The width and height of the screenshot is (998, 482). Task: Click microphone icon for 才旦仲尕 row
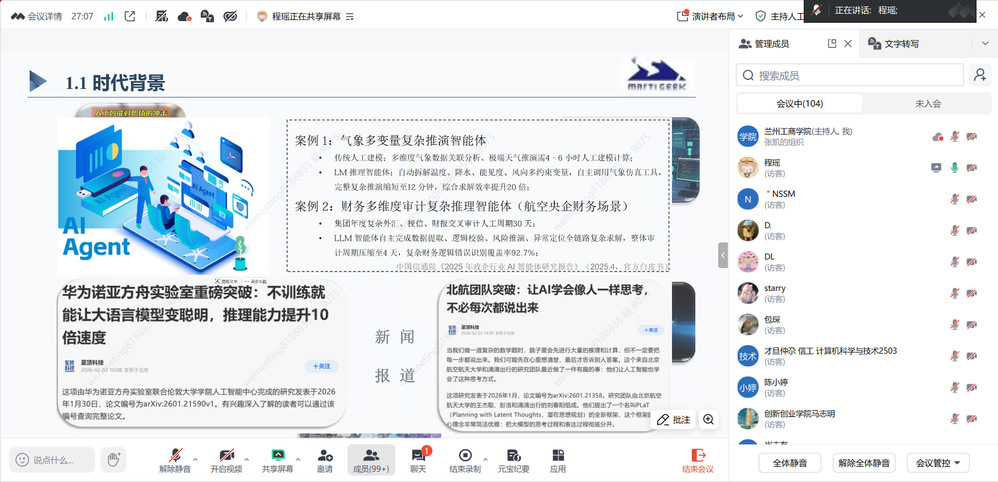tap(955, 356)
